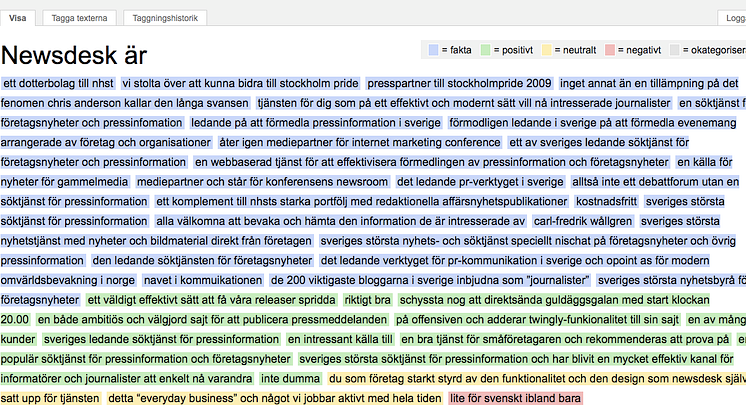Click 'alla välkomna att bevaka och hämta' phrase
Screen dimensions: 746x419
(x=341, y=221)
